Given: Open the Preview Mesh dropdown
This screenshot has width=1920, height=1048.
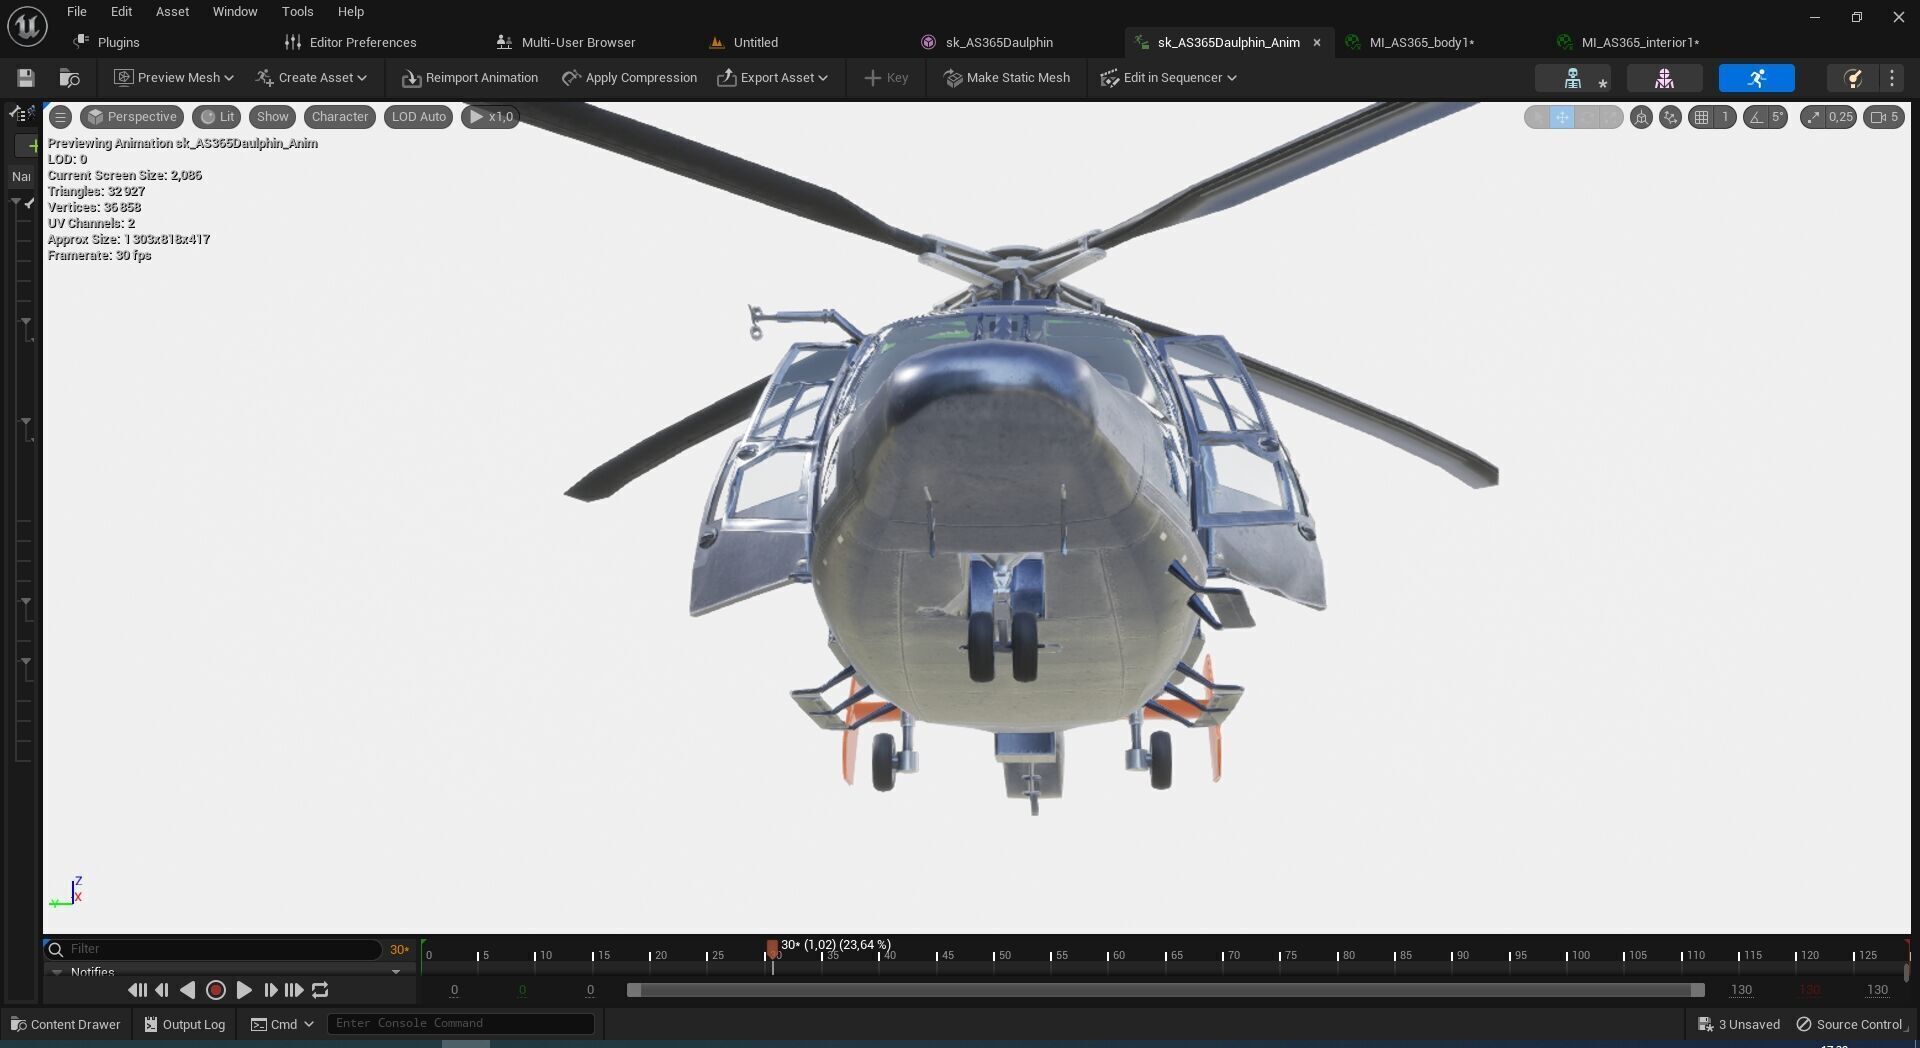Looking at the screenshot, I should coord(173,78).
